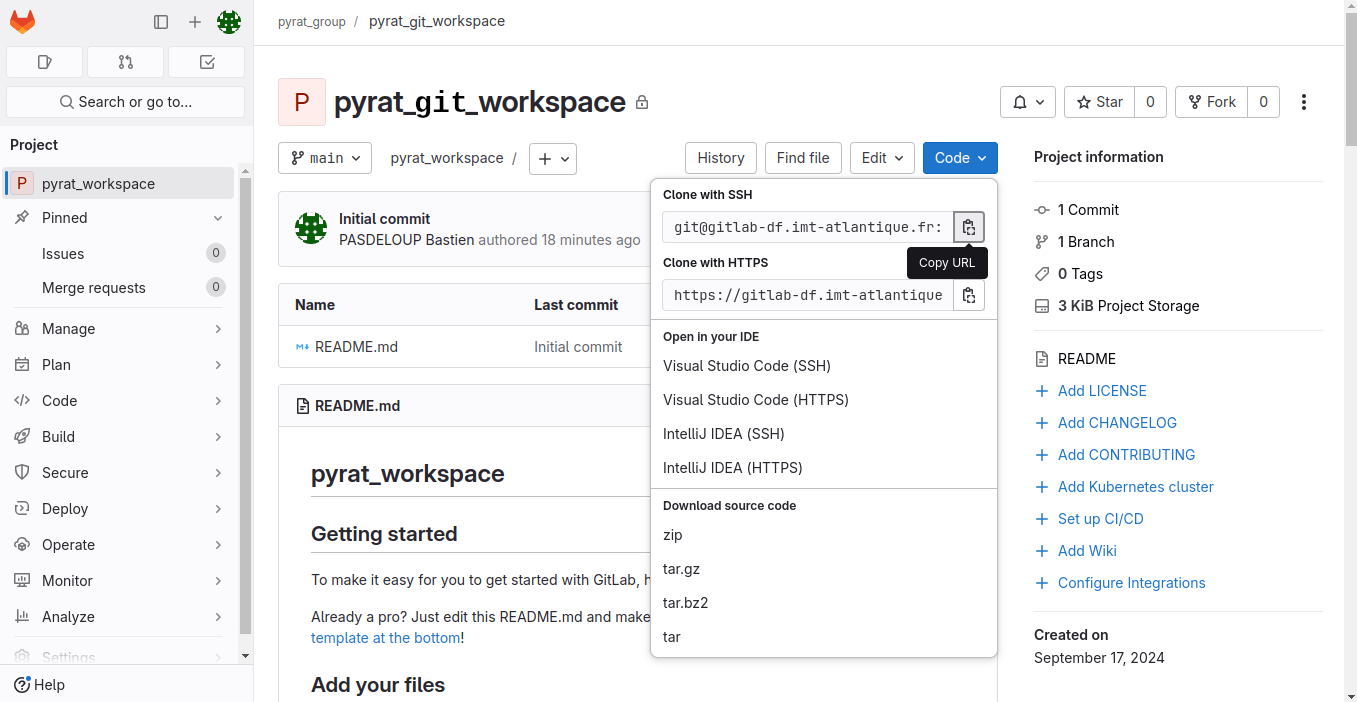Open the project actions kebab menu
The height and width of the screenshot is (702, 1357).
[1303, 102]
